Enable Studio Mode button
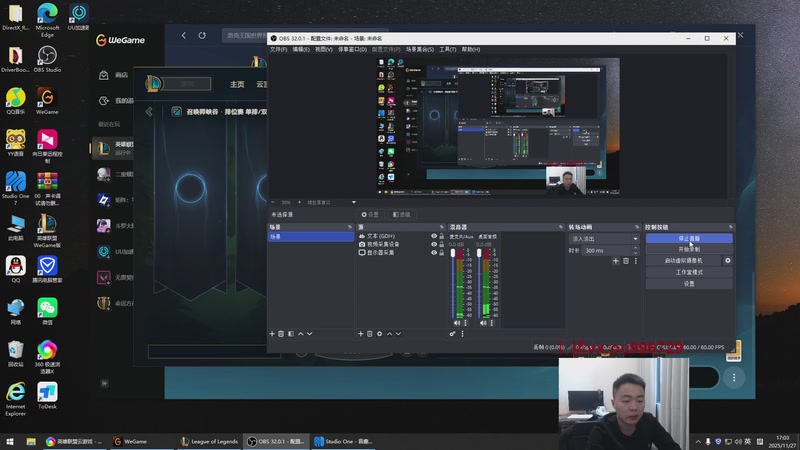 (689, 272)
